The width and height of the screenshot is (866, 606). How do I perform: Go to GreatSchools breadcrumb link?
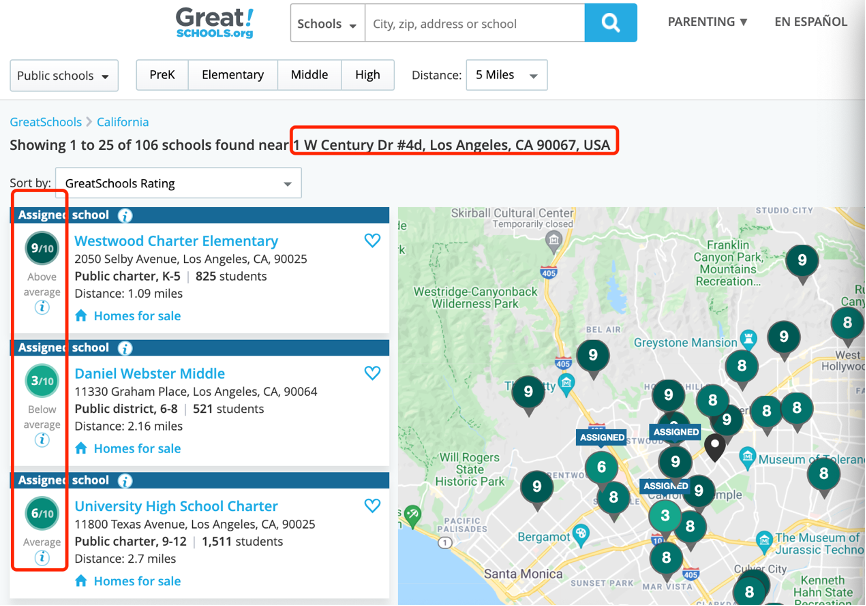[x=46, y=122]
